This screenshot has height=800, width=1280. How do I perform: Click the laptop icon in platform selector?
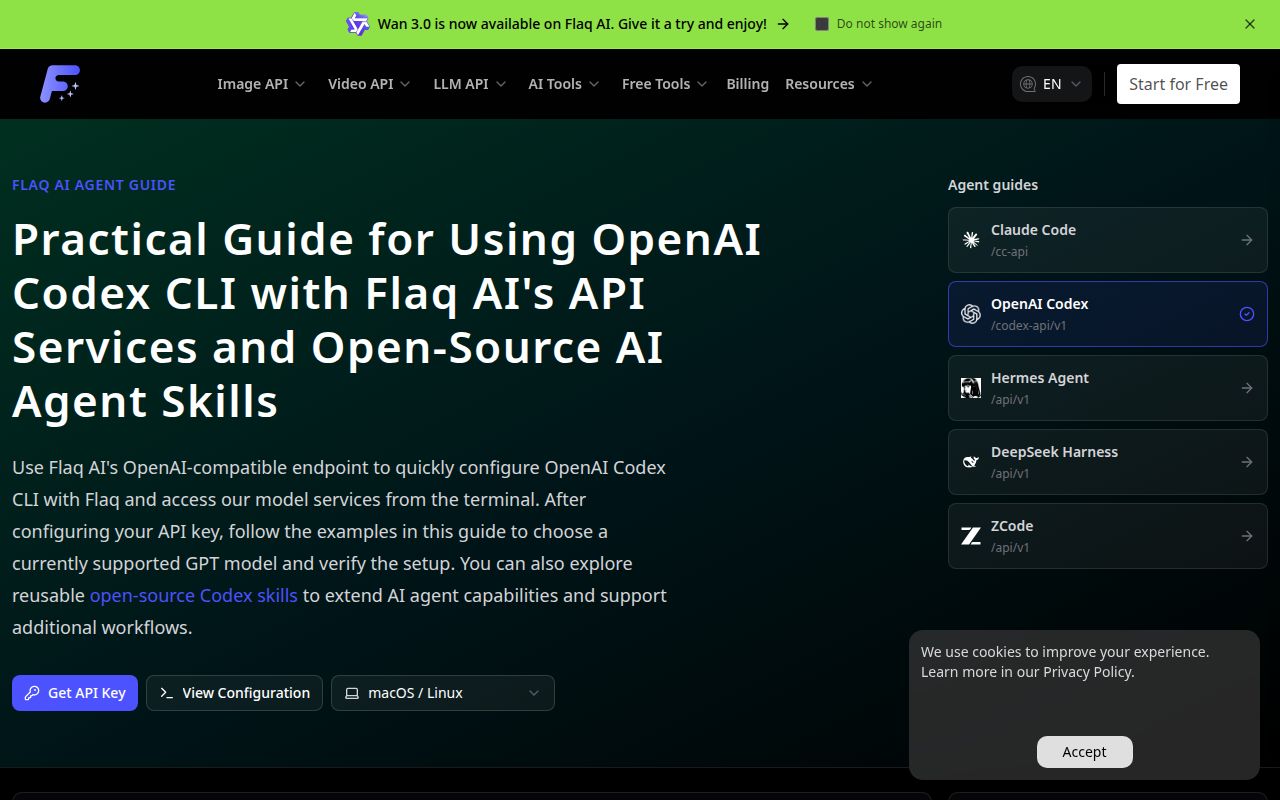coord(352,693)
